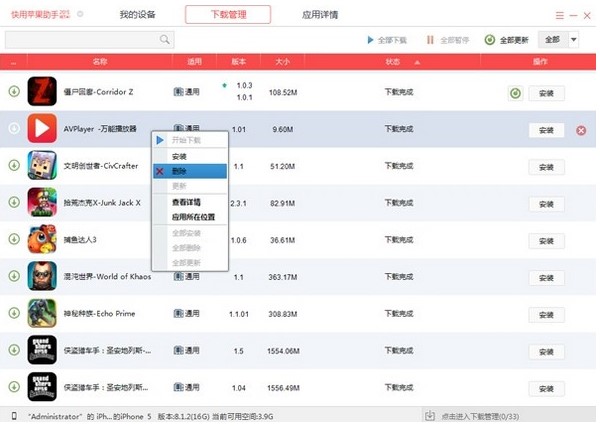Click the Echo Prime app icon

pyautogui.click(x=41, y=313)
